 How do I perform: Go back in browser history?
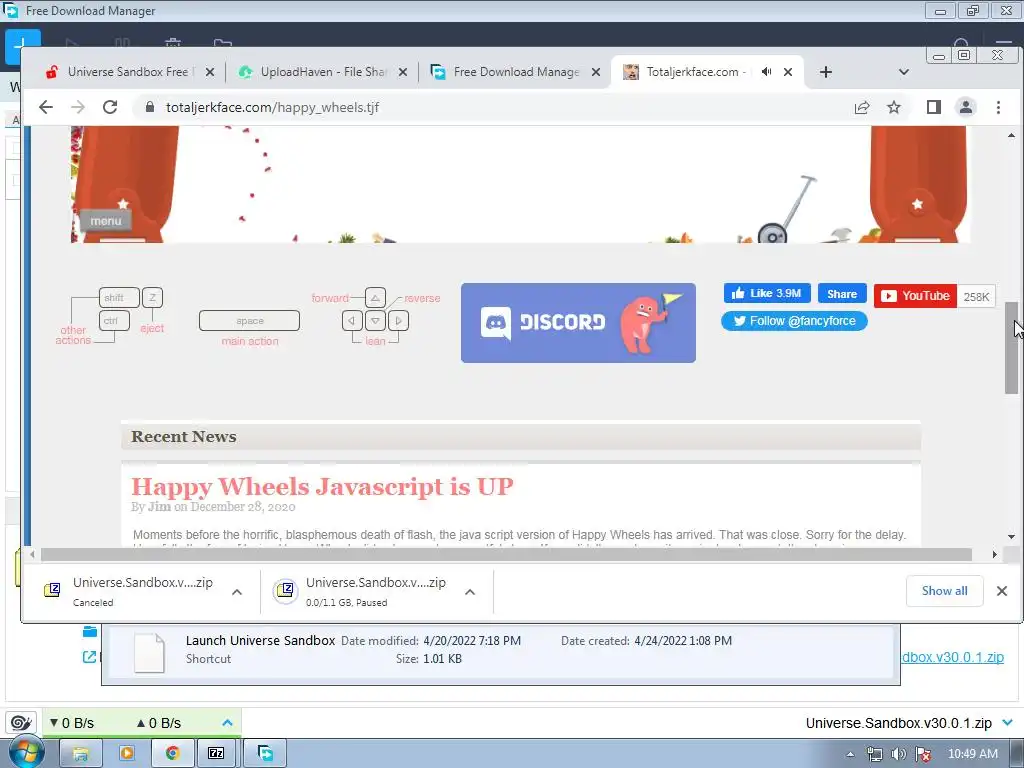[x=46, y=107]
